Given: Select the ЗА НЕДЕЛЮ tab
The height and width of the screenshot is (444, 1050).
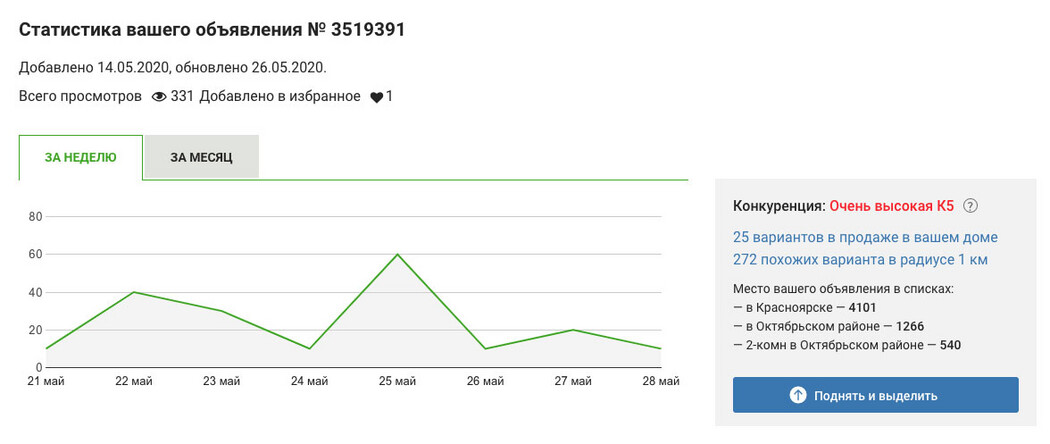Looking at the screenshot, I should (x=81, y=157).
